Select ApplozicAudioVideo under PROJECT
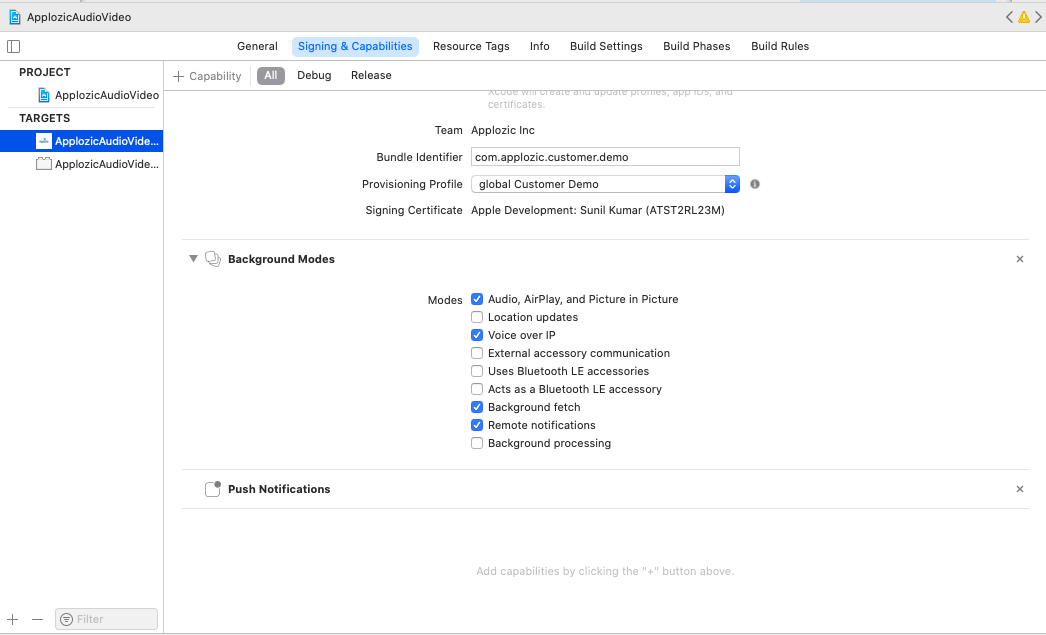1046x635 pixels. [99, 95]
